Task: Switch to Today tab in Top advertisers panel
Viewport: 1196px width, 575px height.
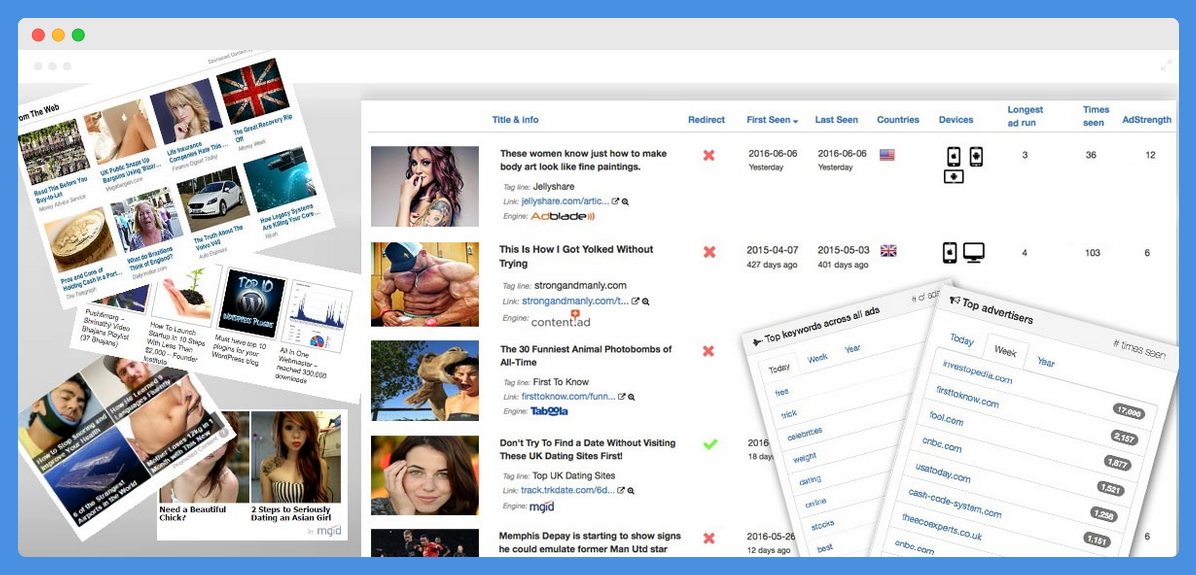Action: tap(962, 340)
